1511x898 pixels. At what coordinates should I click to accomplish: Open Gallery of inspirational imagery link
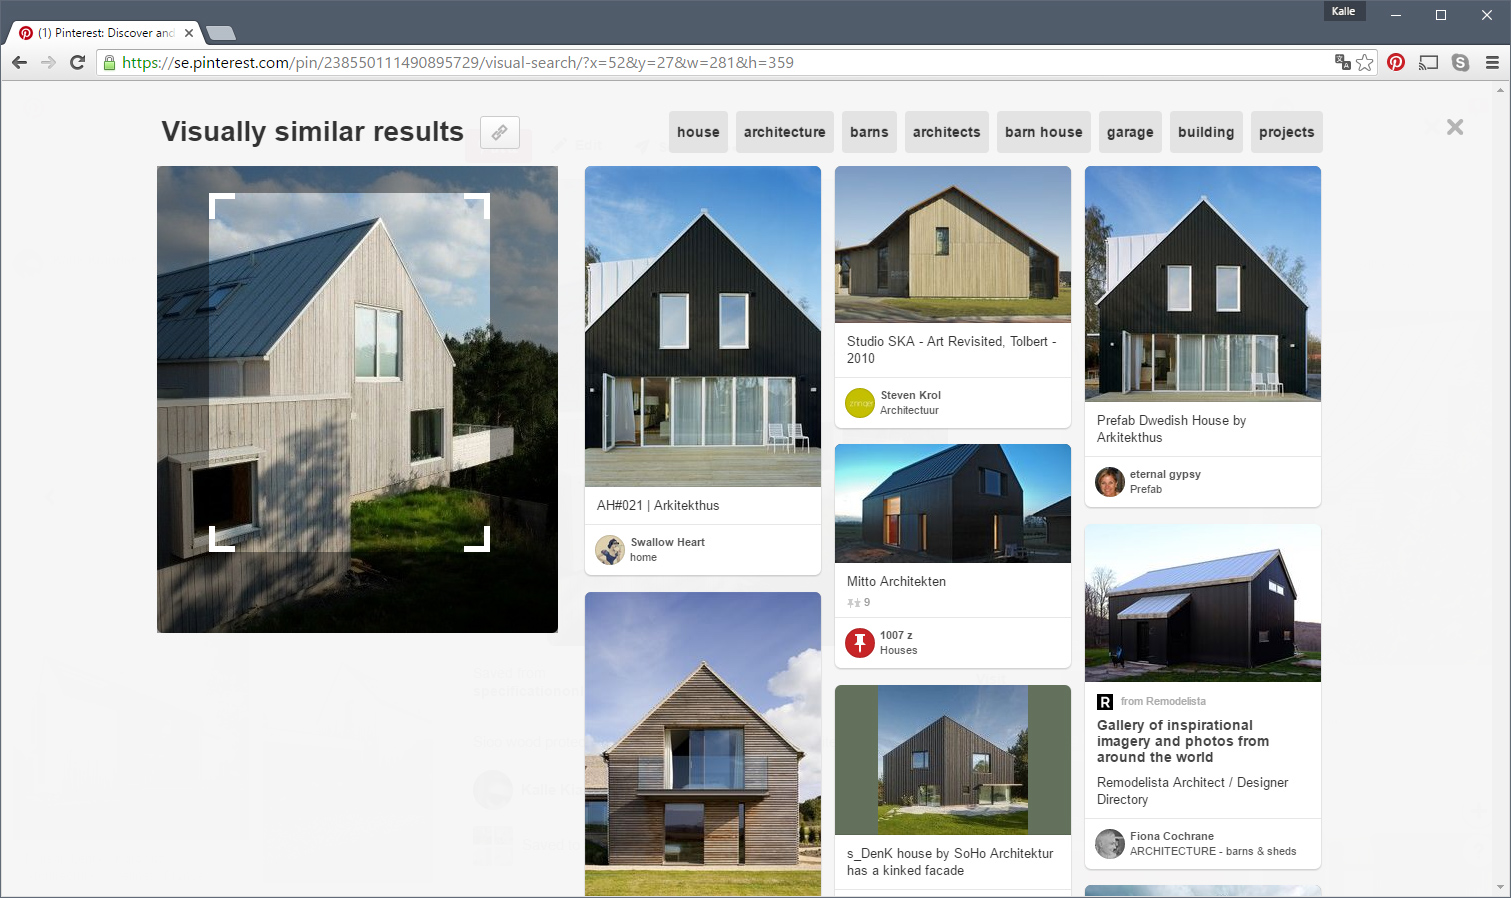(1183, 741)
